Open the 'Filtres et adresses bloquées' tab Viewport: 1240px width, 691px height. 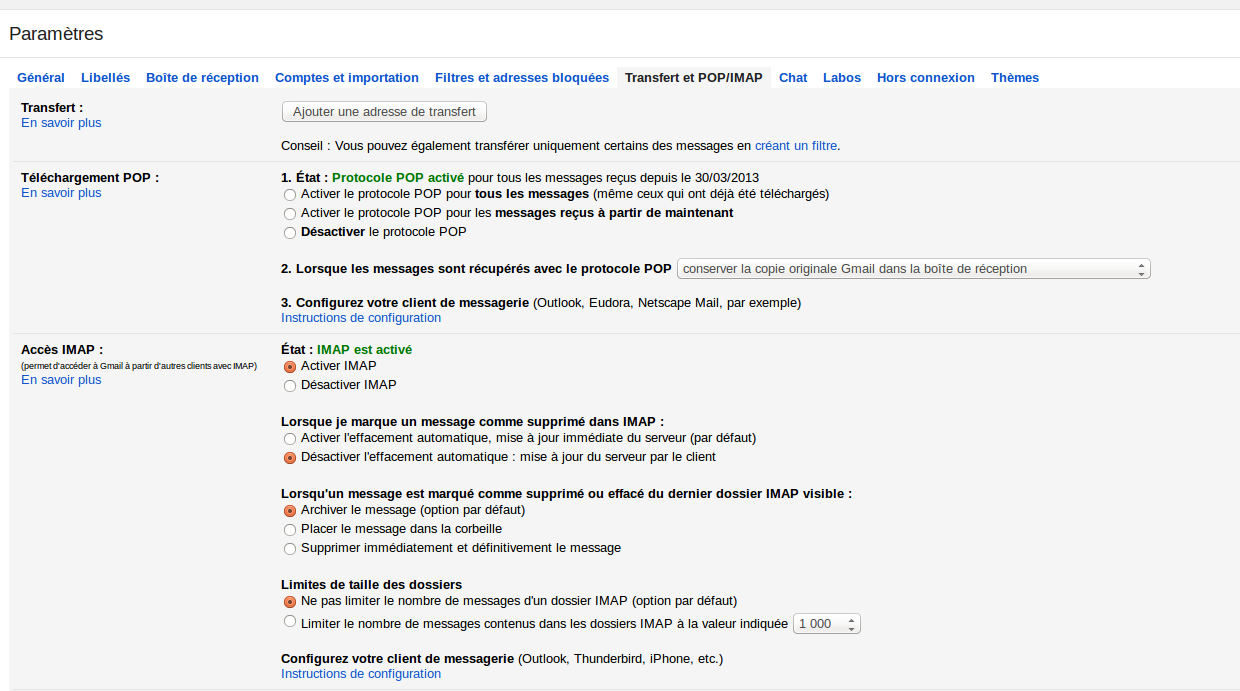pyautogui.click(x=521, y=78)
